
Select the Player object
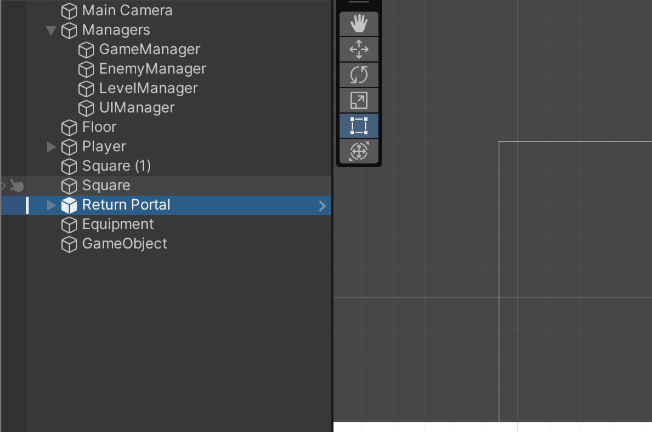(104, 146)
